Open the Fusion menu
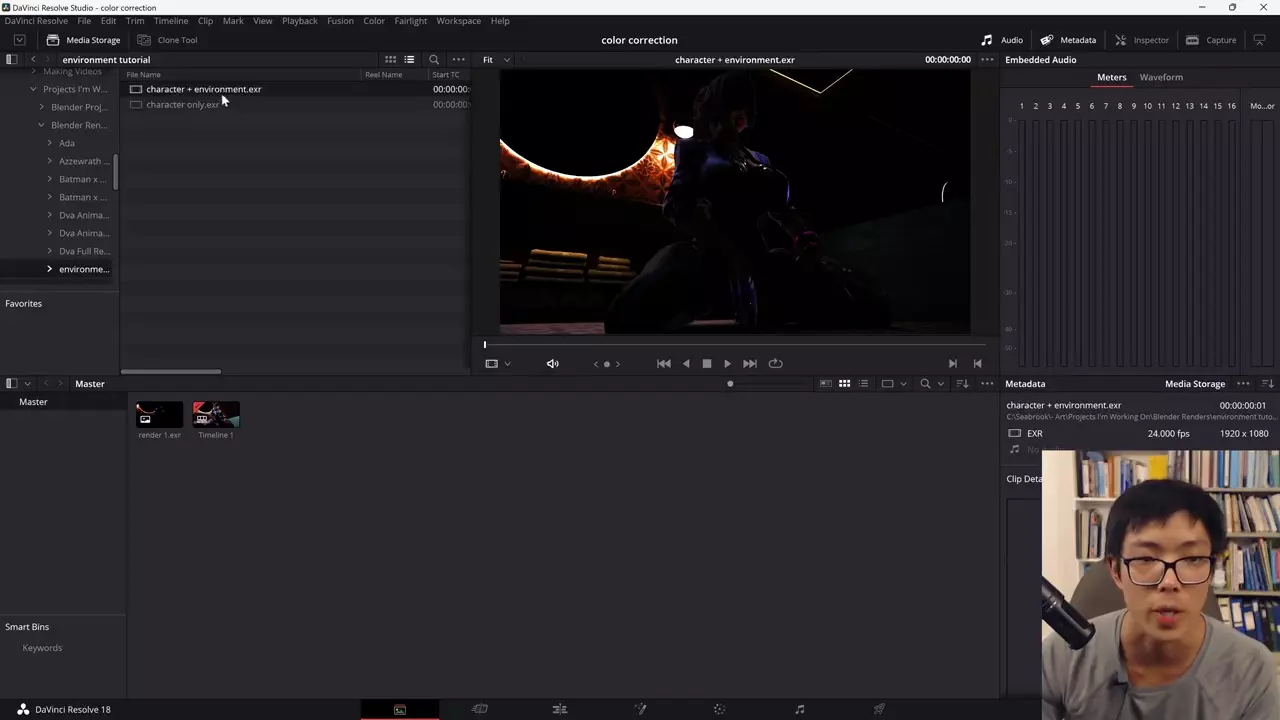The width and height of the screenshot is (1280, 720). (x=339, y=20)
